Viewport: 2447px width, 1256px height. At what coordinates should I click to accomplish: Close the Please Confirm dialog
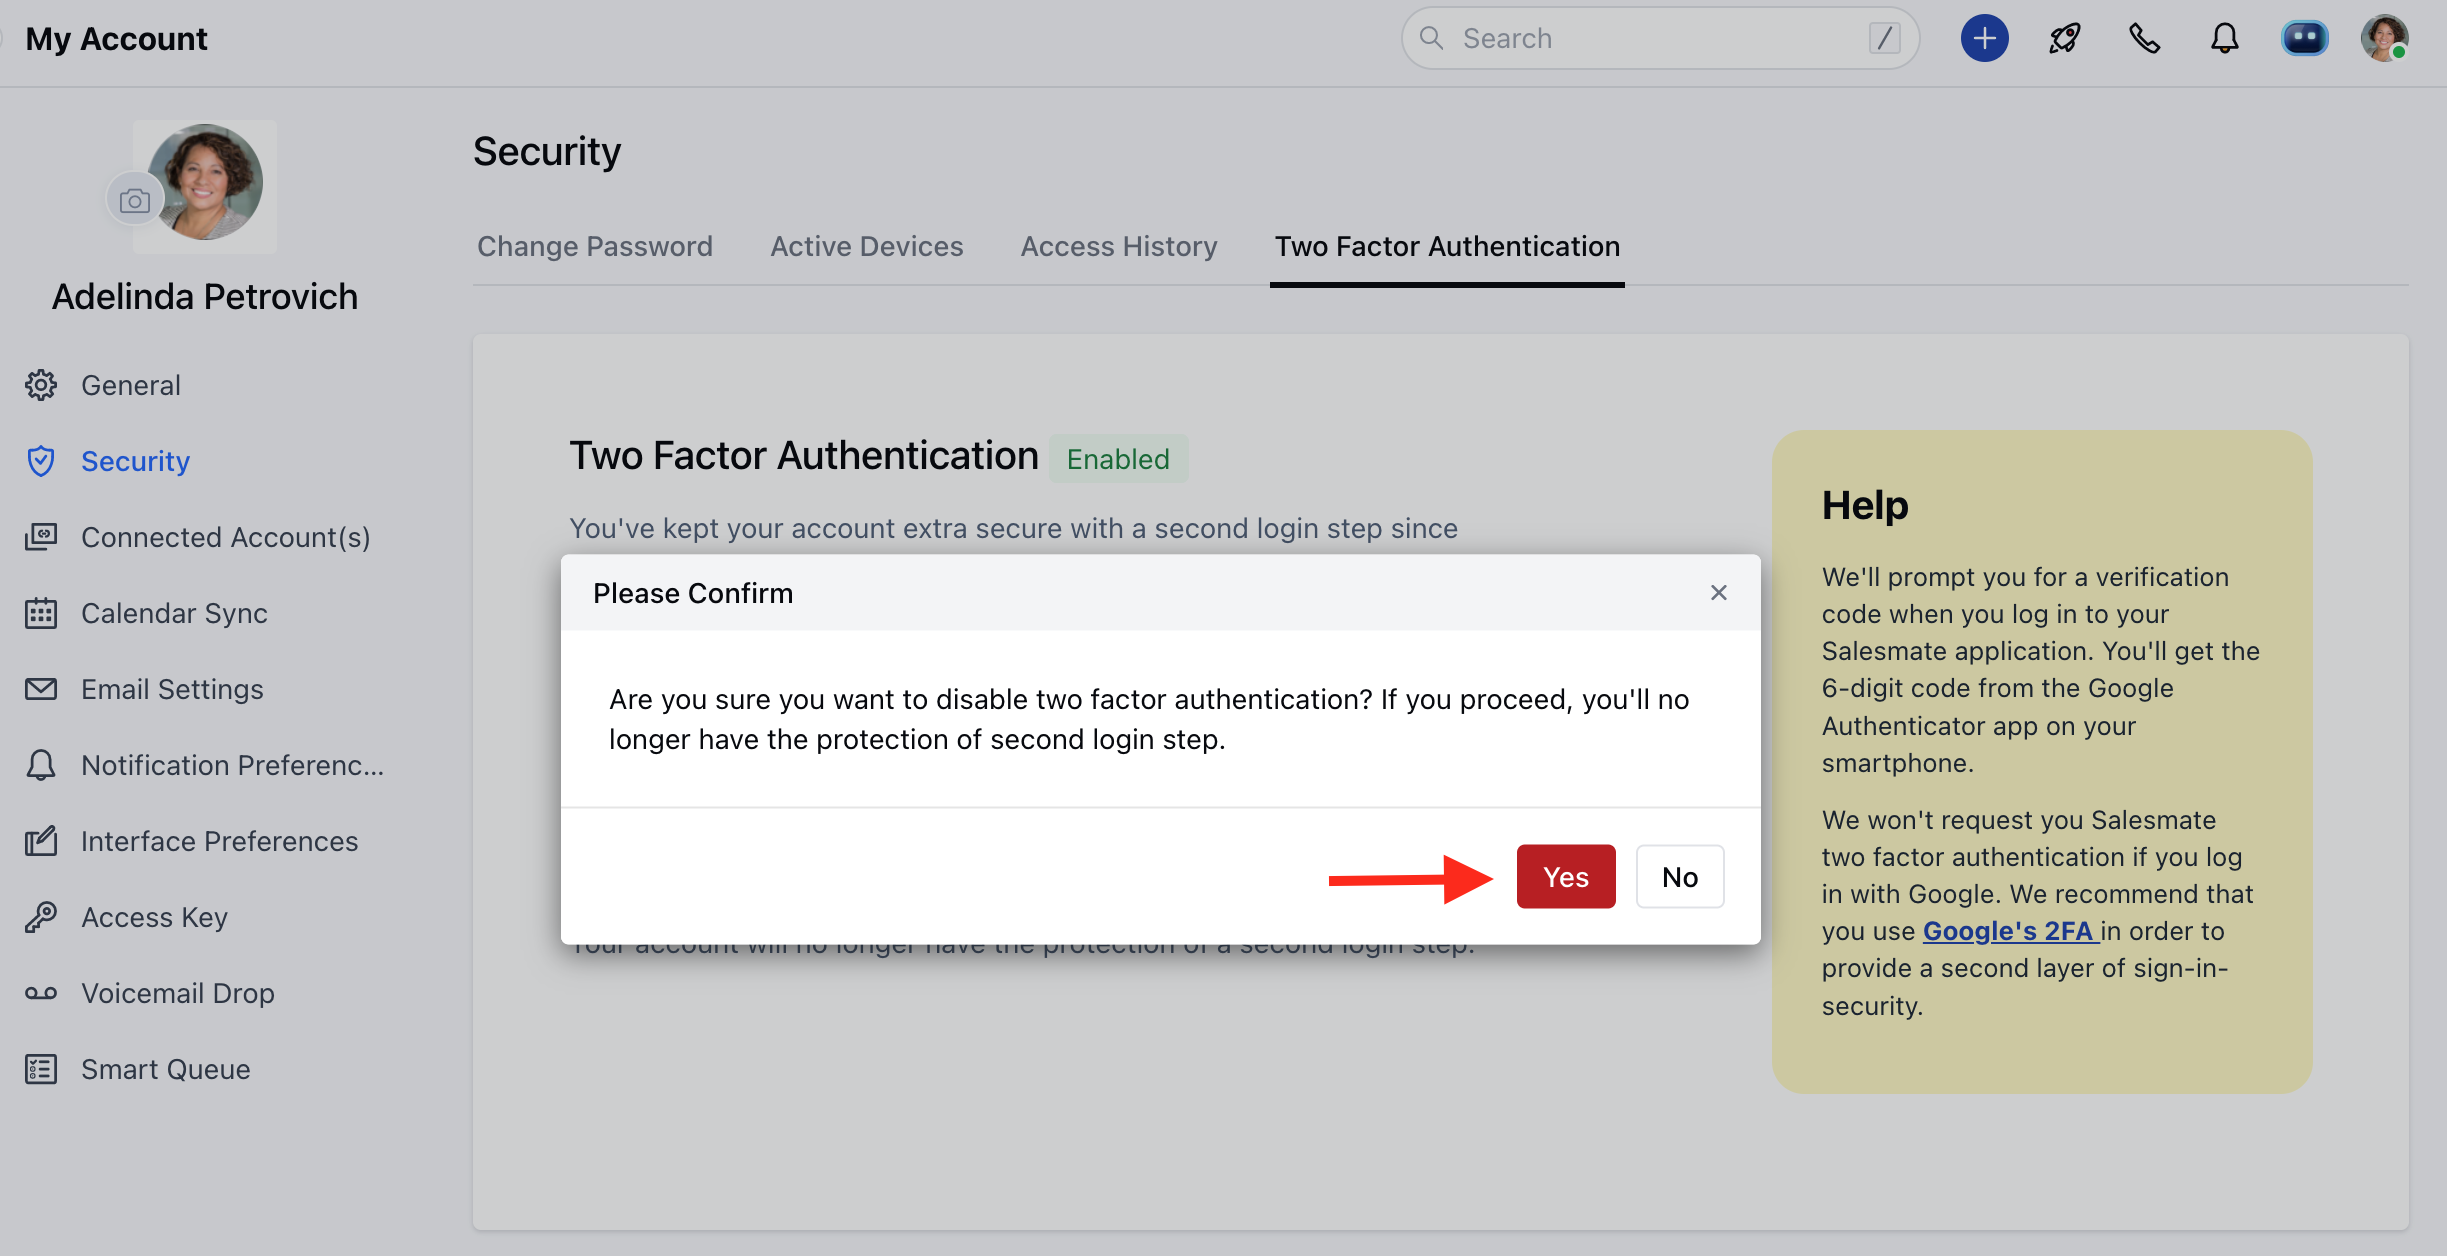[x=1718, y=593]
